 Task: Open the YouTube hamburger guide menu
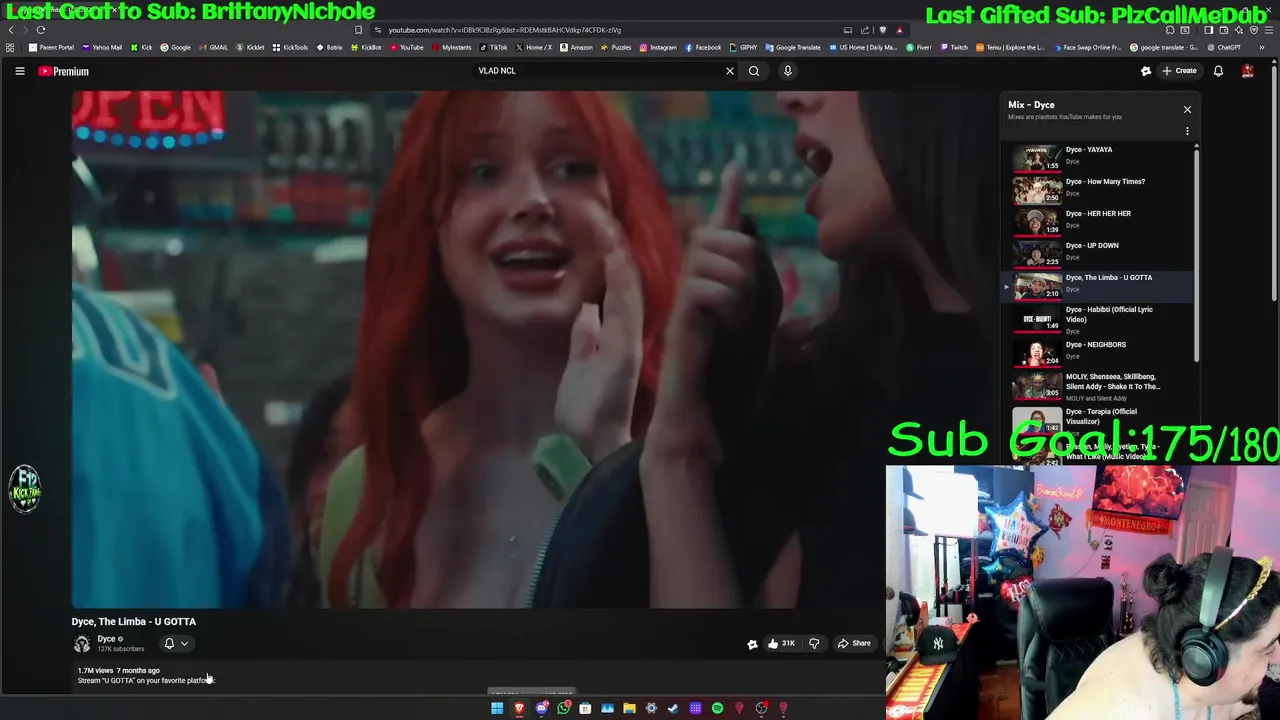pos(19,71)
